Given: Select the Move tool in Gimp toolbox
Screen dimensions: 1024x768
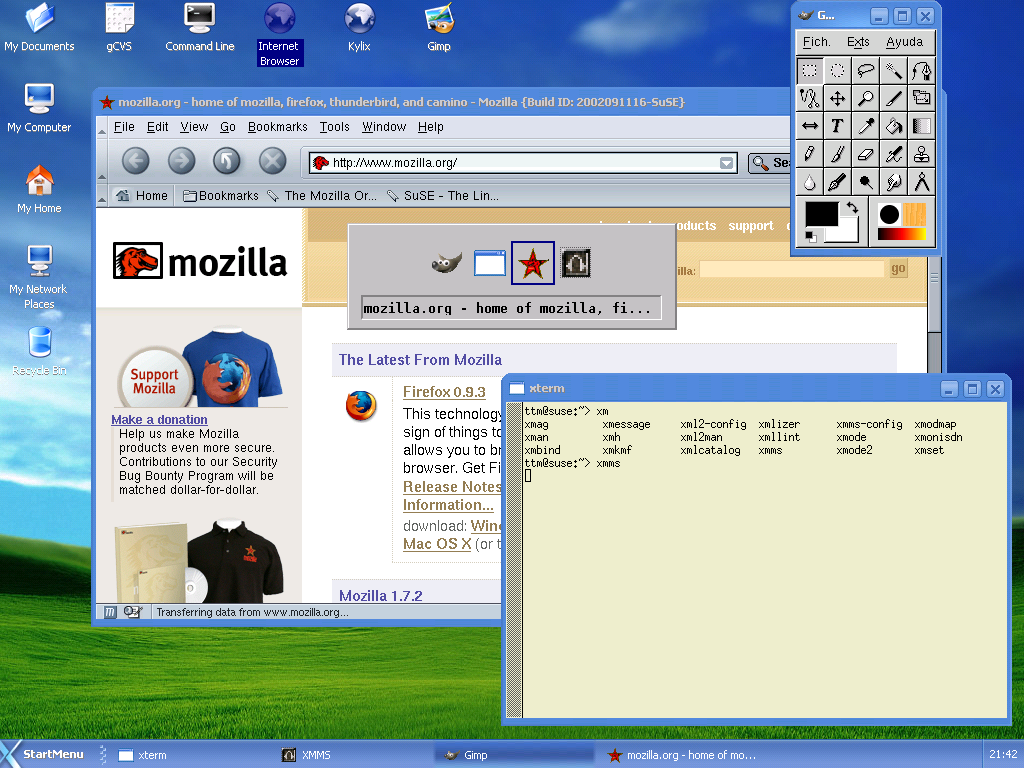Looking at the screenshot, I should coord(838,99).
